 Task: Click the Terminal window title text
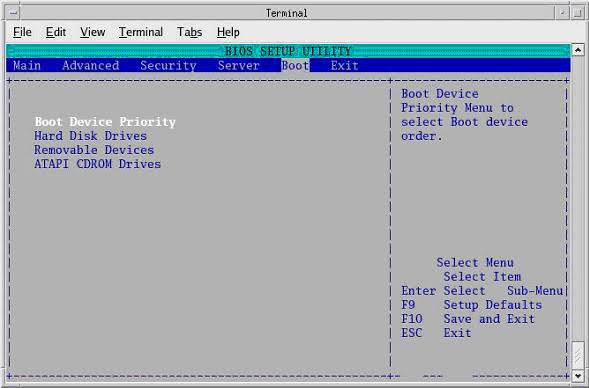point(287,13)
